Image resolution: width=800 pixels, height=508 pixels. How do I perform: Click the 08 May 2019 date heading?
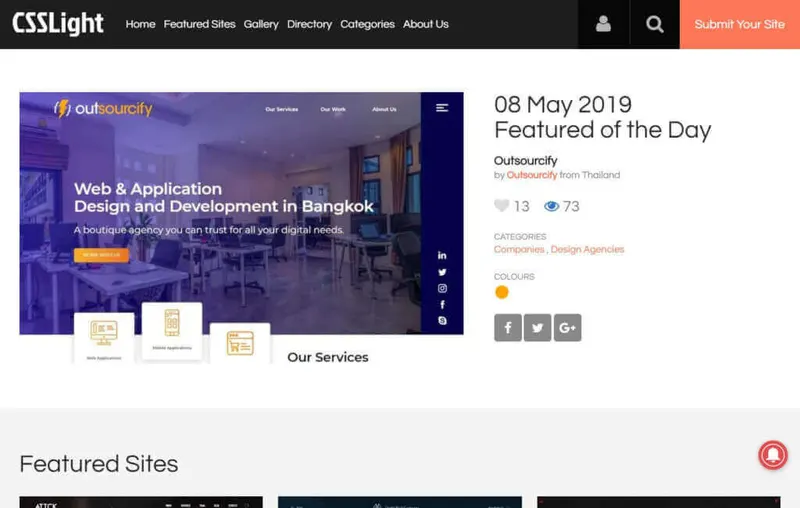tap(563, 105)
